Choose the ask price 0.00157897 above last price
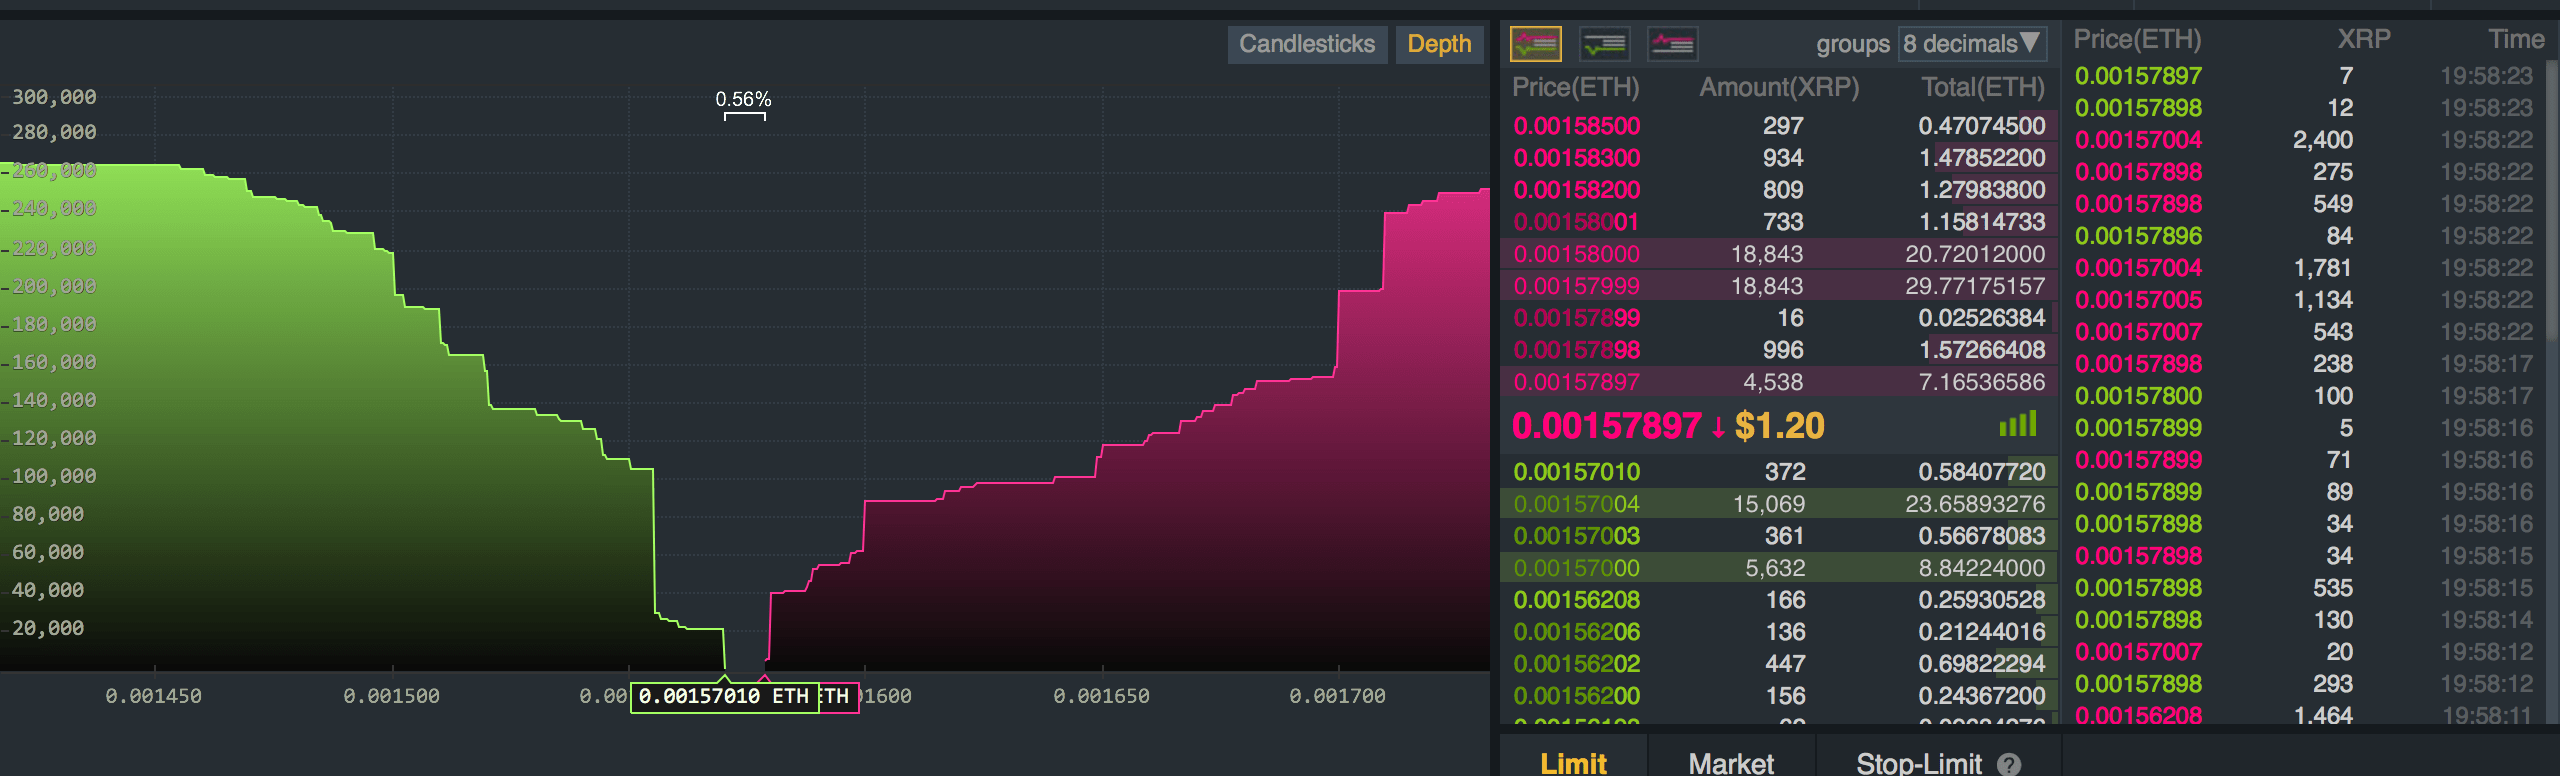Viewport: 2560px width, 776px height. [1577, 382]
